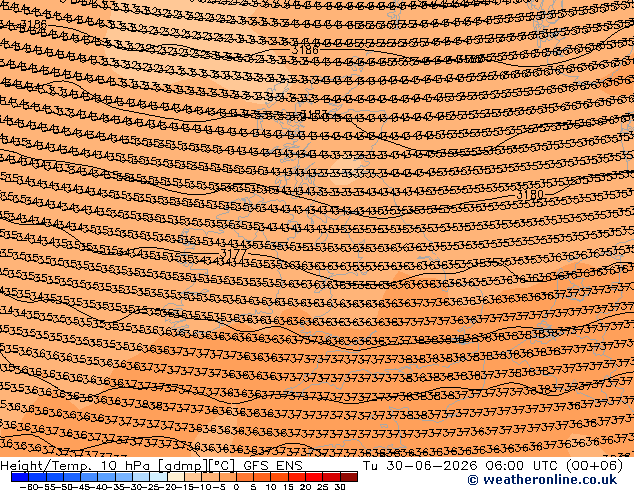Screen dimensions: 634x490
Task: Click the GFS ENS model label
Action: tap(273, 466)
